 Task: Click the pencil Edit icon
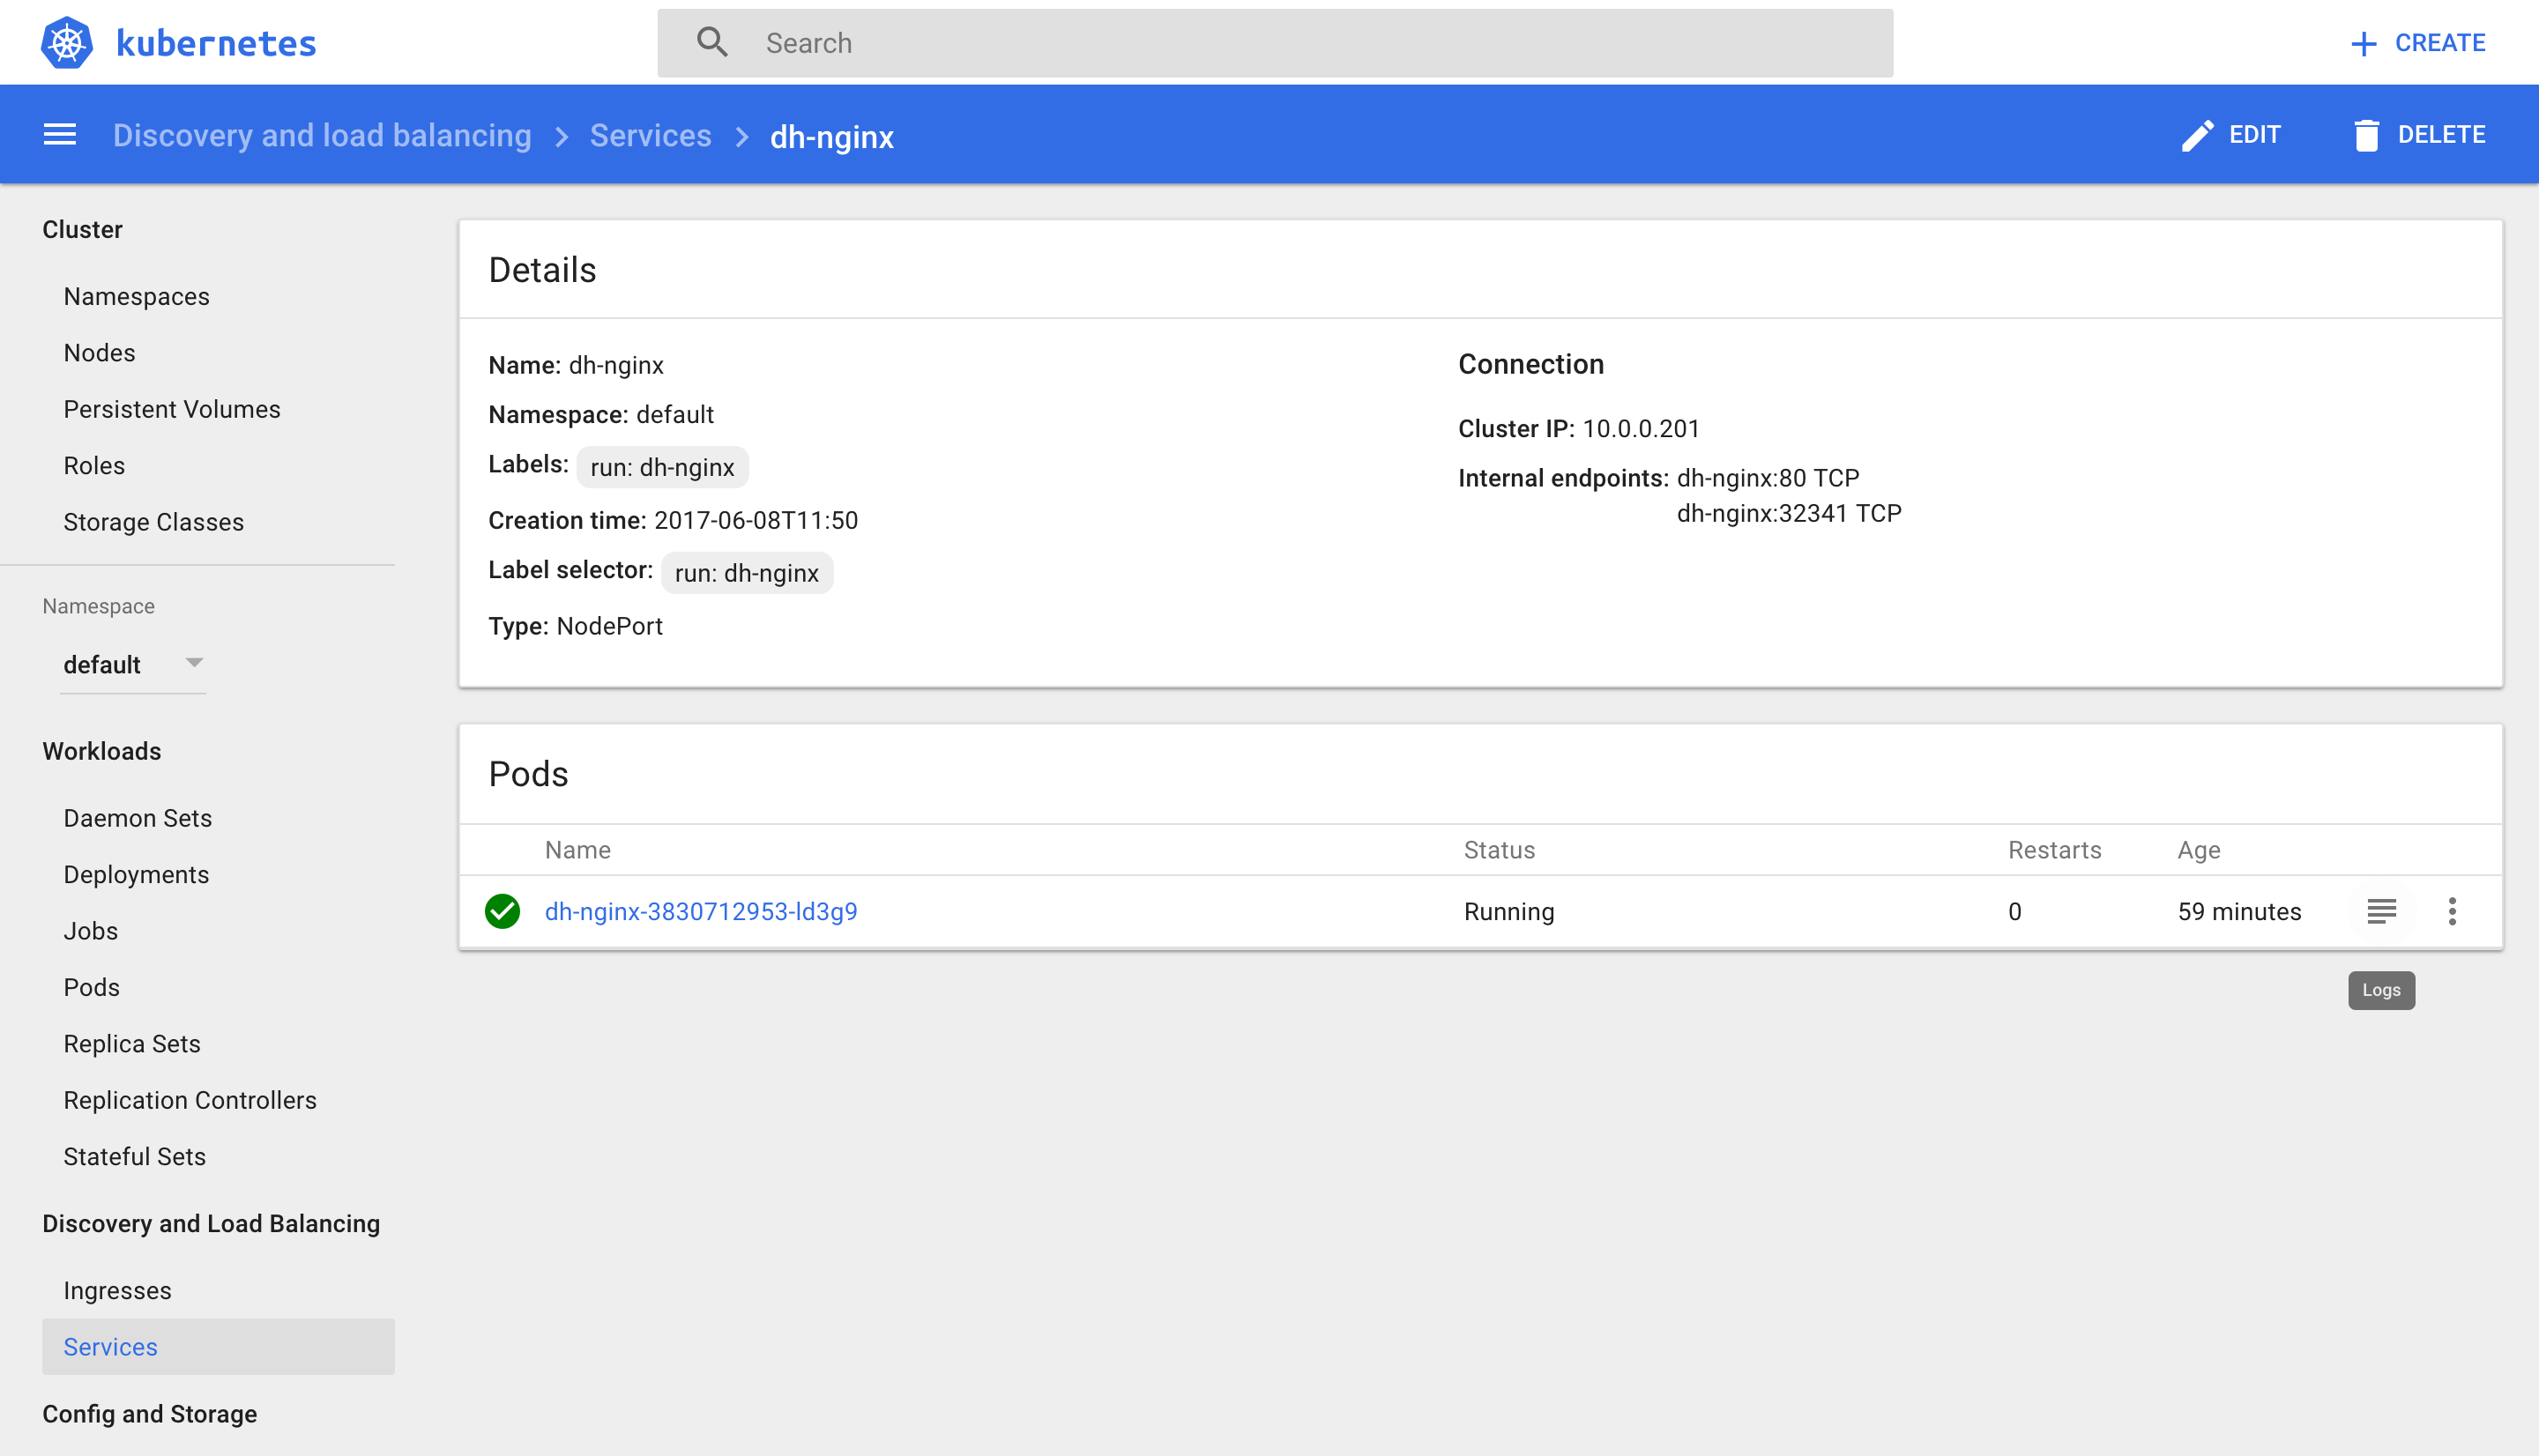coord(2196,135)
